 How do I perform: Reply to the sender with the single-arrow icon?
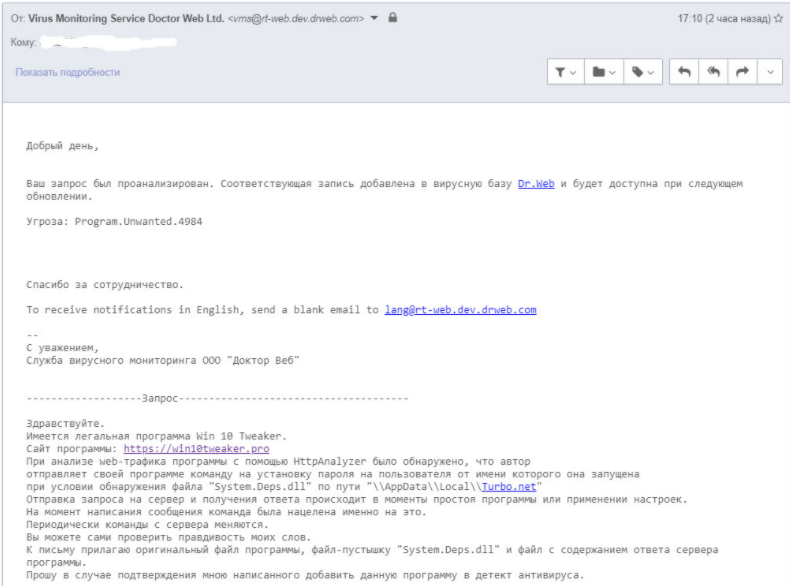[684, 72]
